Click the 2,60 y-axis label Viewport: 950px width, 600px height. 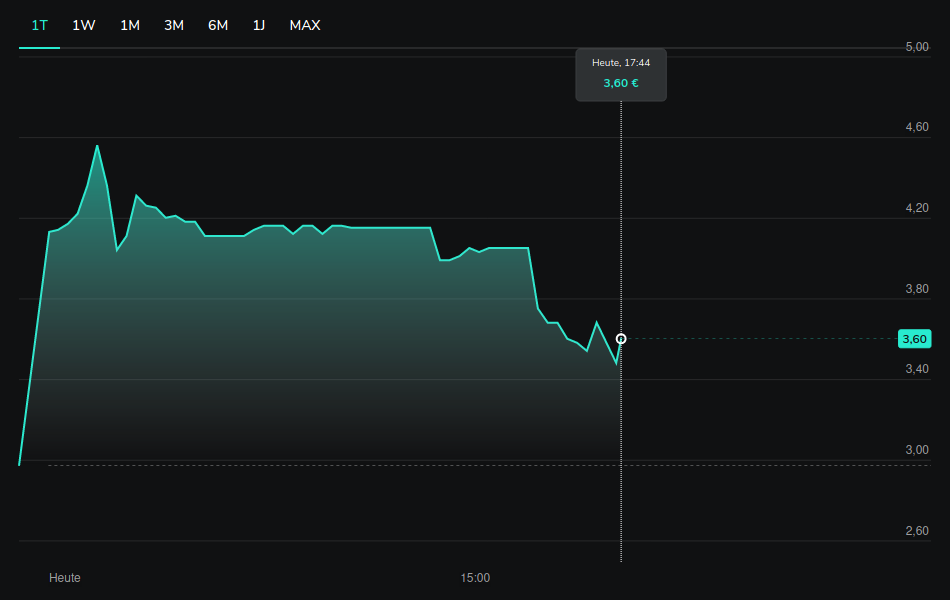916,531
